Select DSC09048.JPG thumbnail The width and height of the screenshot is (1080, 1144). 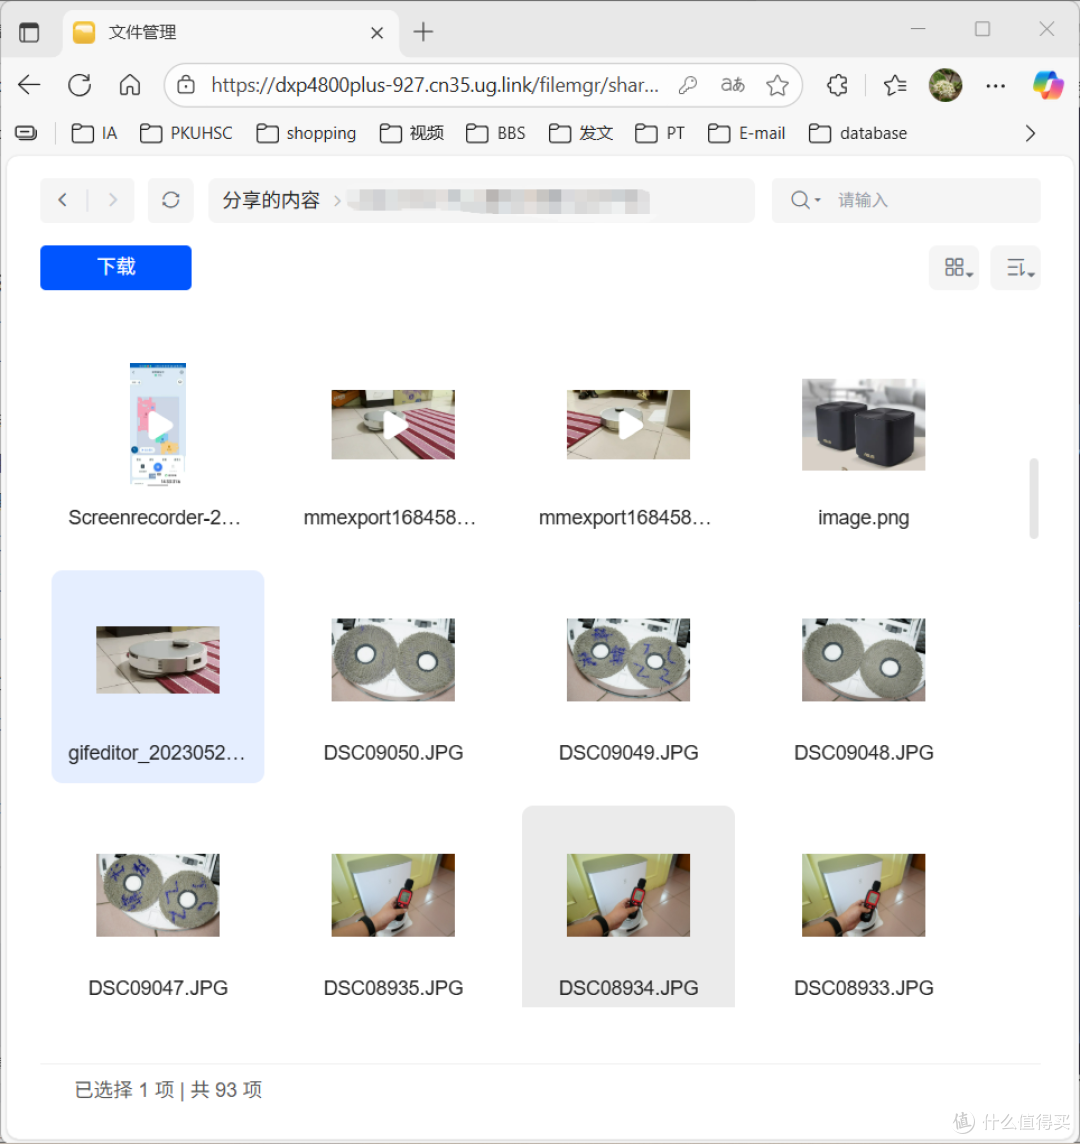click(x=863, y=660)
